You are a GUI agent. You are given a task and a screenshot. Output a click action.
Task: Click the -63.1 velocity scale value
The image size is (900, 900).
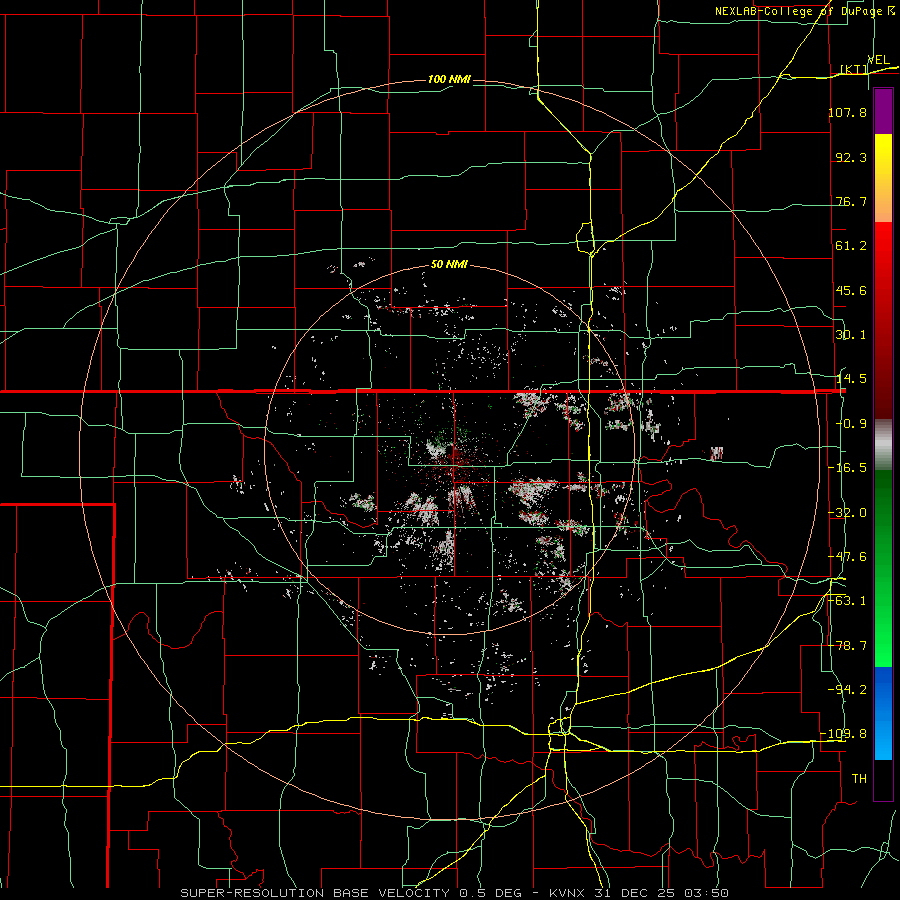pyautogui.click(x=847, y=601)
